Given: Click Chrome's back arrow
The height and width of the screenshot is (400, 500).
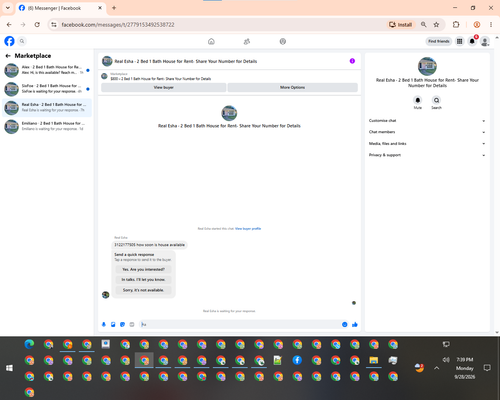Looking at the screenshot, I should (x=9, y=25).
